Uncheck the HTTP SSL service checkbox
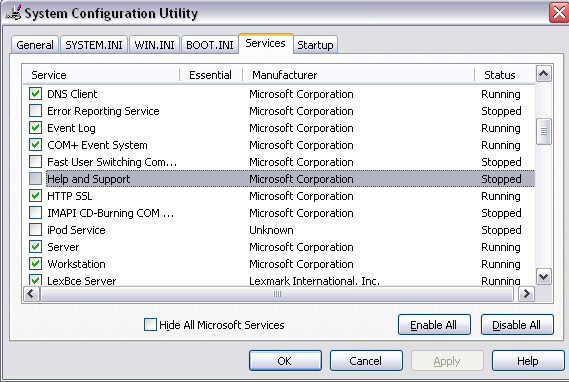 [x=35, y=196]
